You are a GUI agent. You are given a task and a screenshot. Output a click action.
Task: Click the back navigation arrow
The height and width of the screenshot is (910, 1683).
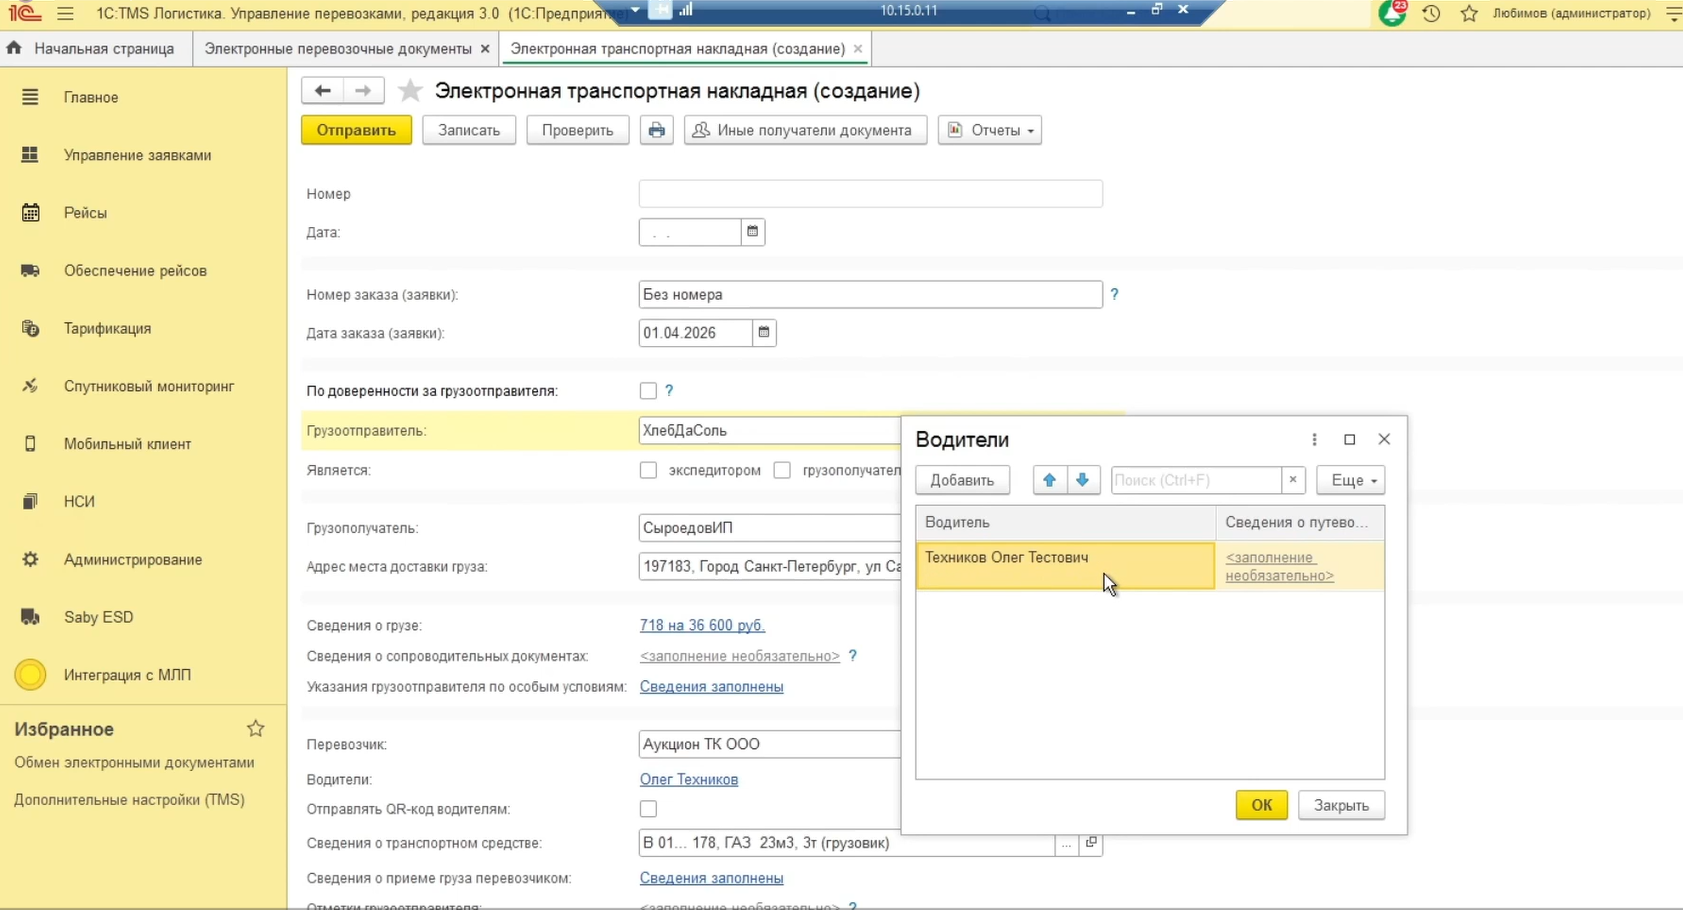pyautogui.click(x=322, y=91)
